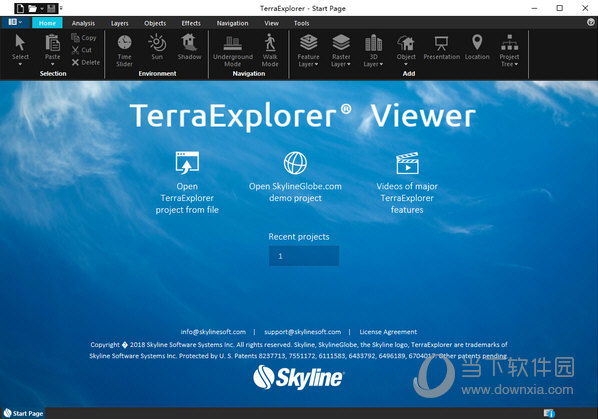The image size is (598, 419).
Task: Maximize the TerraExplorer window
Action: [559, 8]
